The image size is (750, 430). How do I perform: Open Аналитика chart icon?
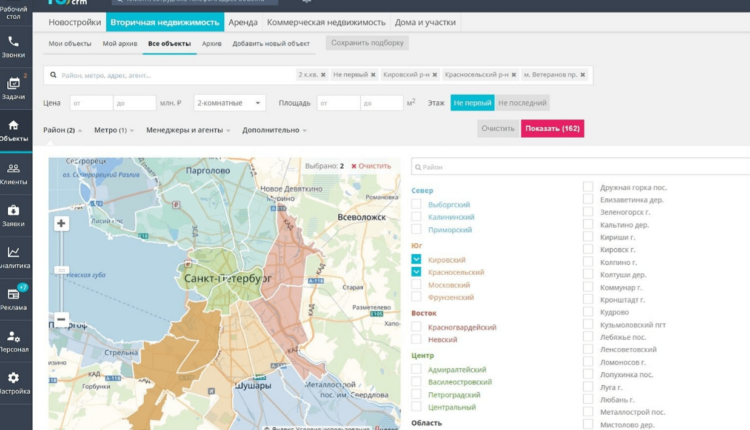pos(14,257)
